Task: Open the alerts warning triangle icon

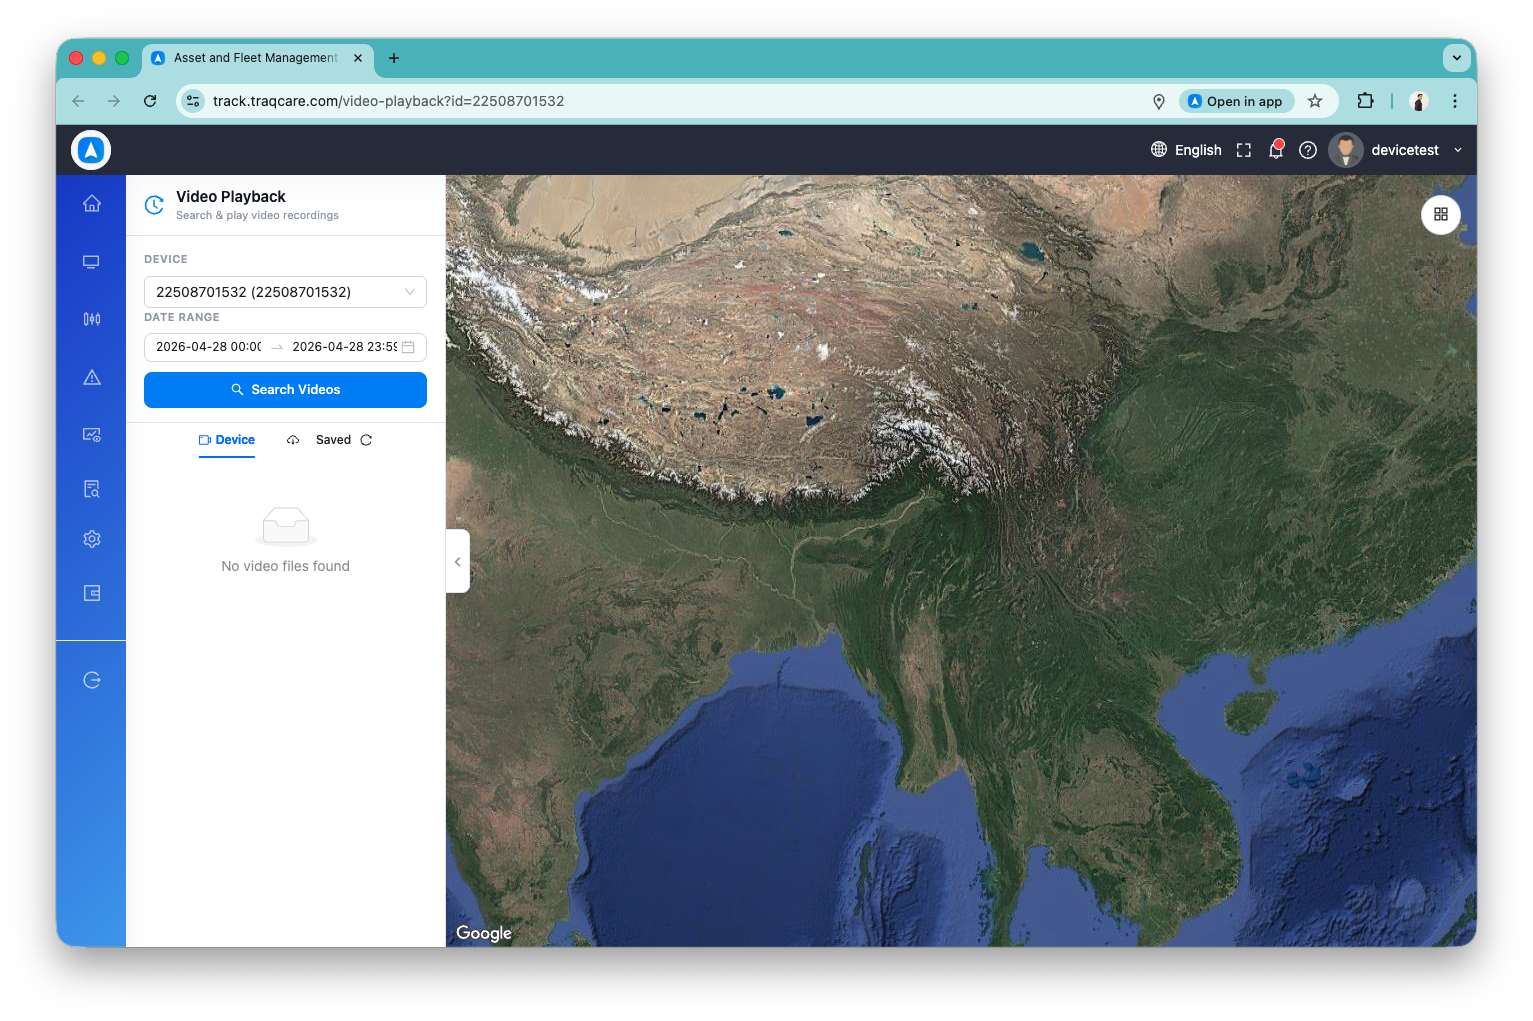Action: tap(92, 377)
